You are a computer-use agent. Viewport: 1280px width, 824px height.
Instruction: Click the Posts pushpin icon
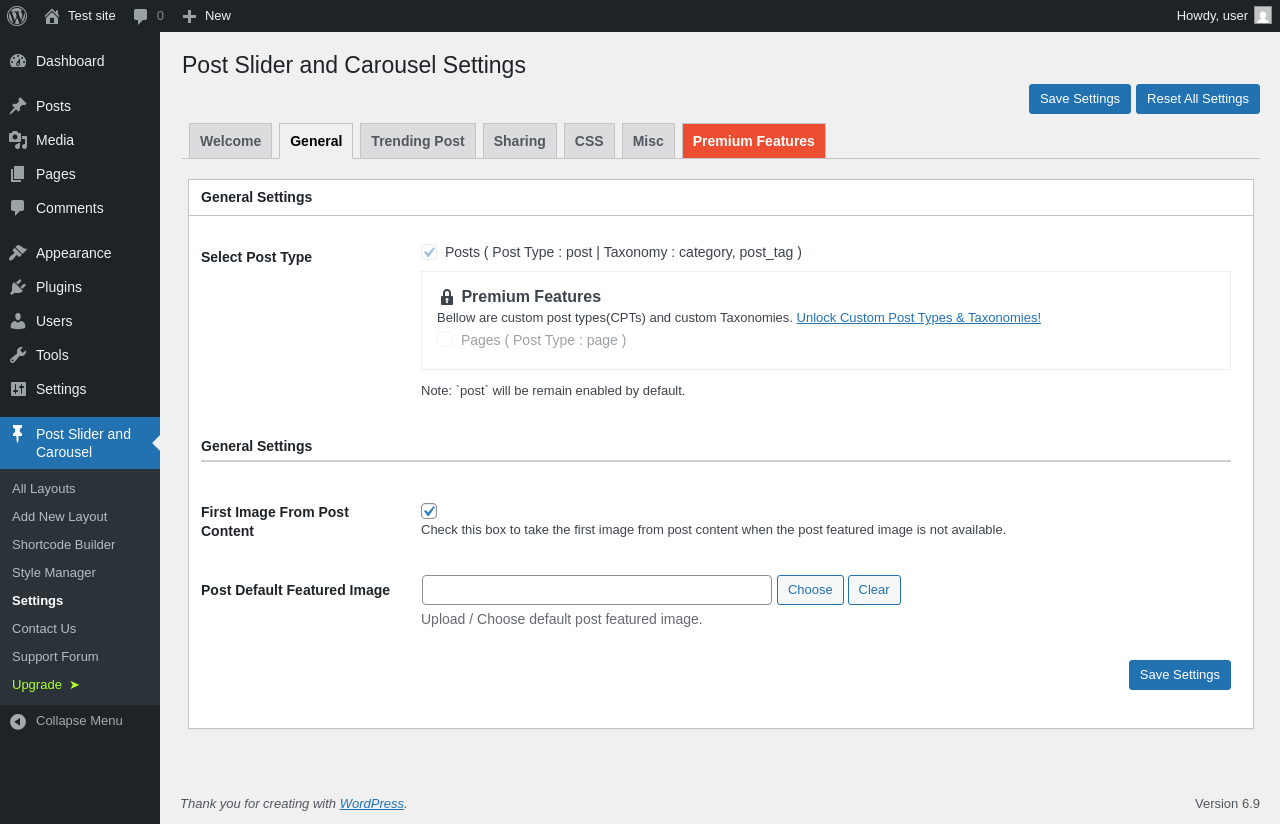tap(18, 106)
